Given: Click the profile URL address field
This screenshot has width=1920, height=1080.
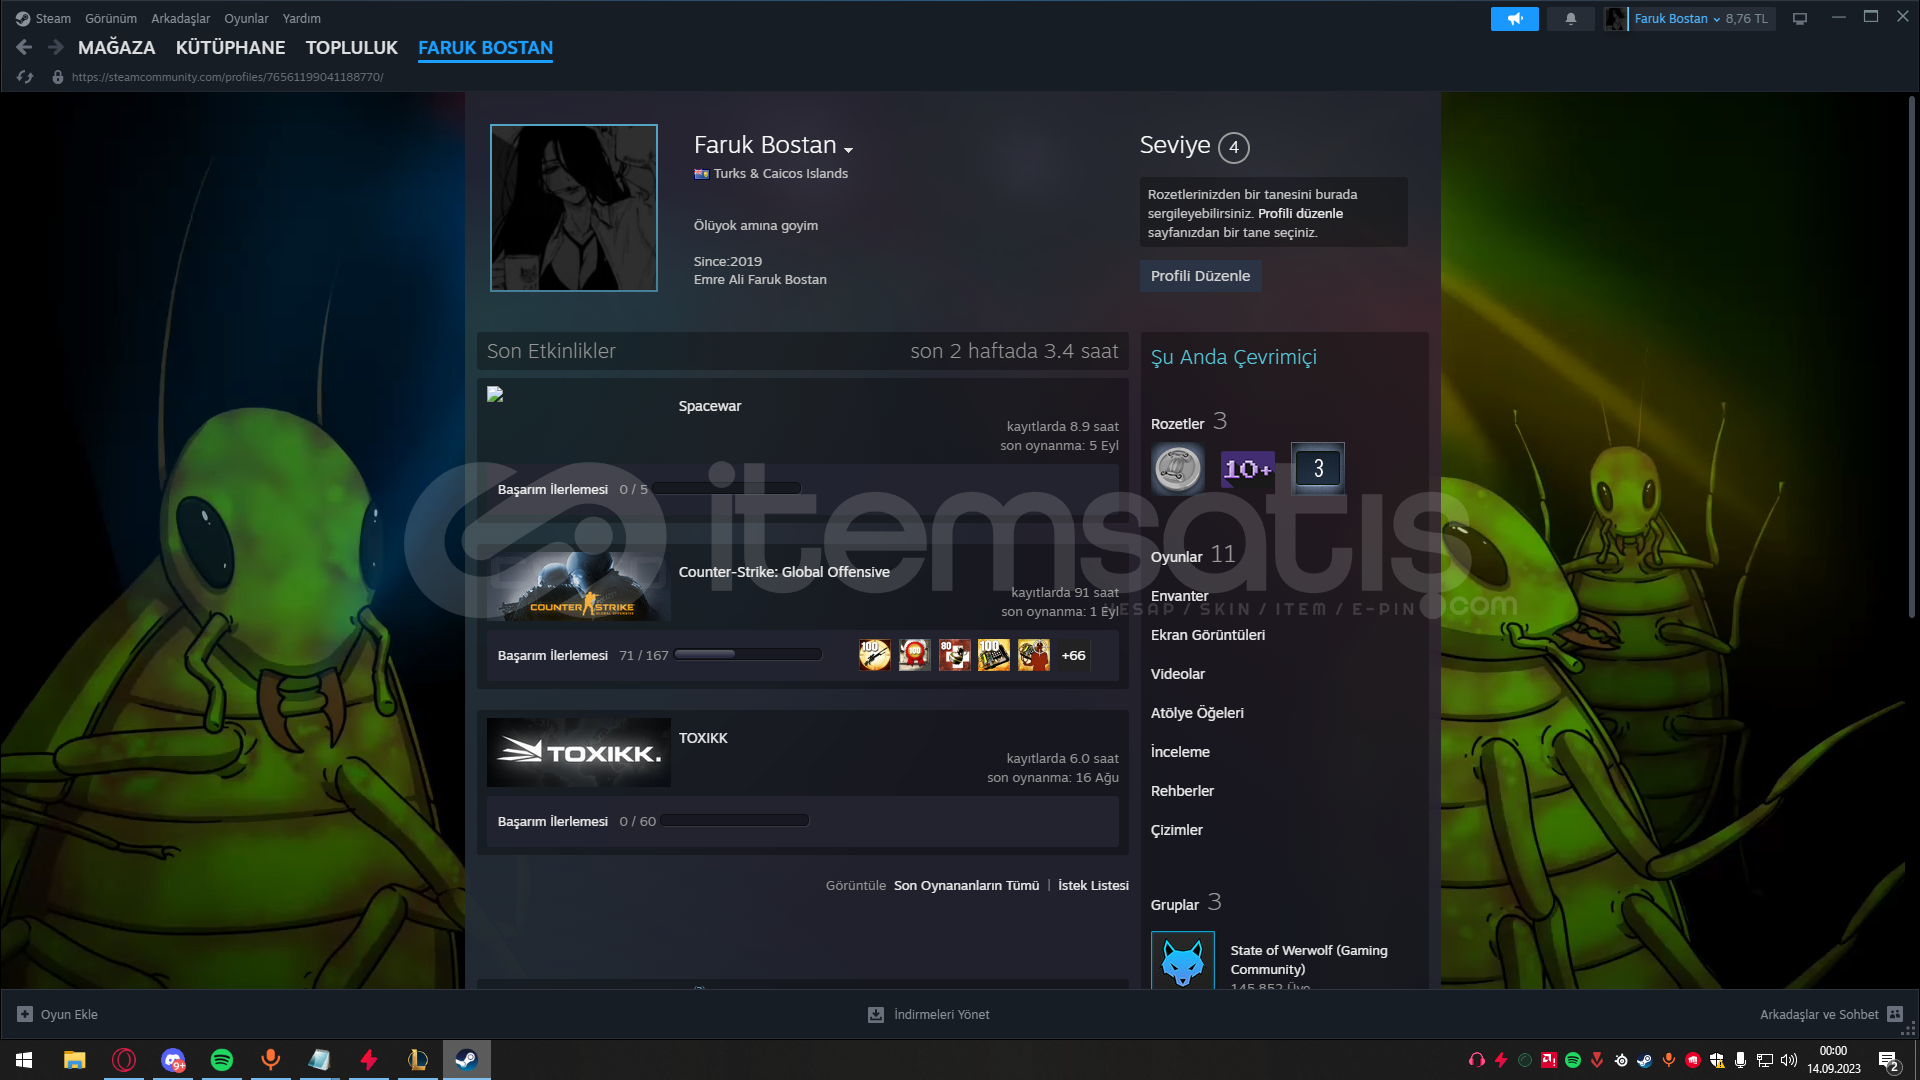Looking at the screenshot, I should [227, 77].
